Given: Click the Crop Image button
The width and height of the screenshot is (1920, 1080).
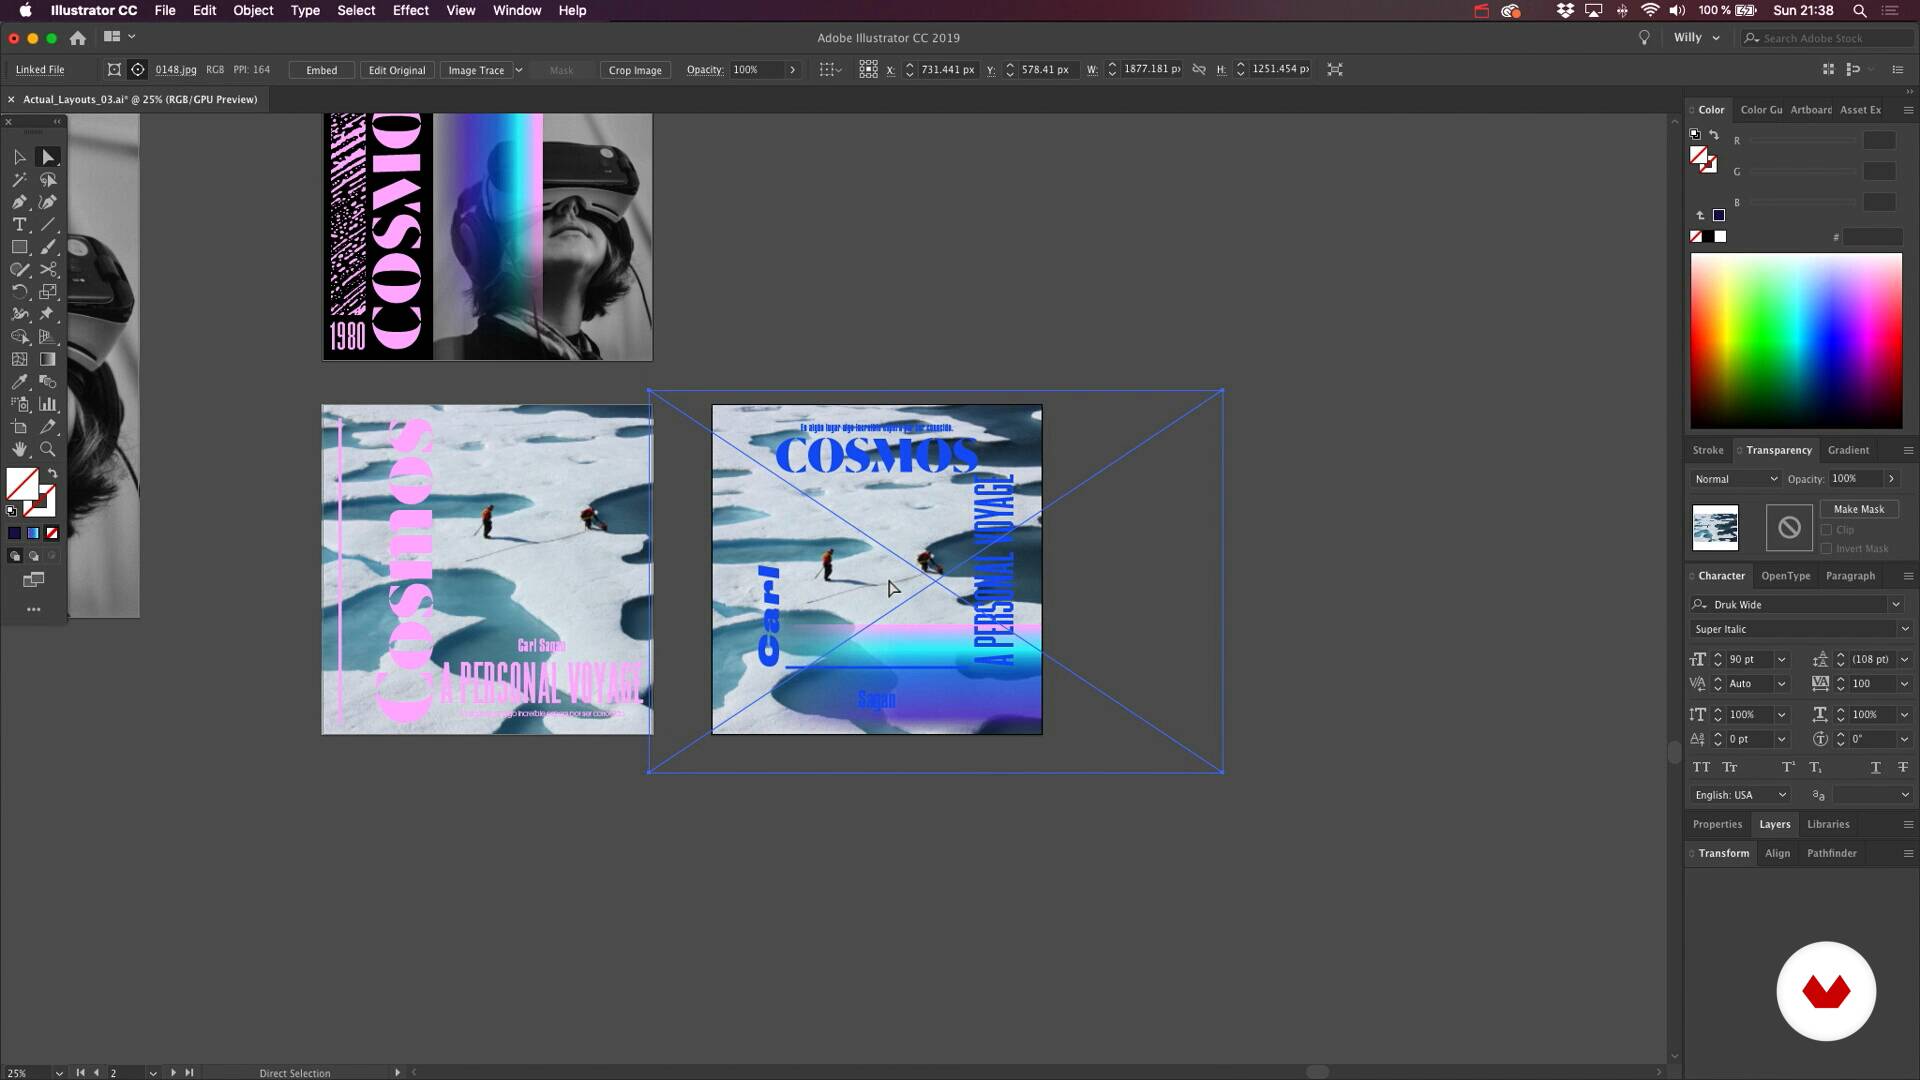Looking at the screenshot, I should 635,70.
